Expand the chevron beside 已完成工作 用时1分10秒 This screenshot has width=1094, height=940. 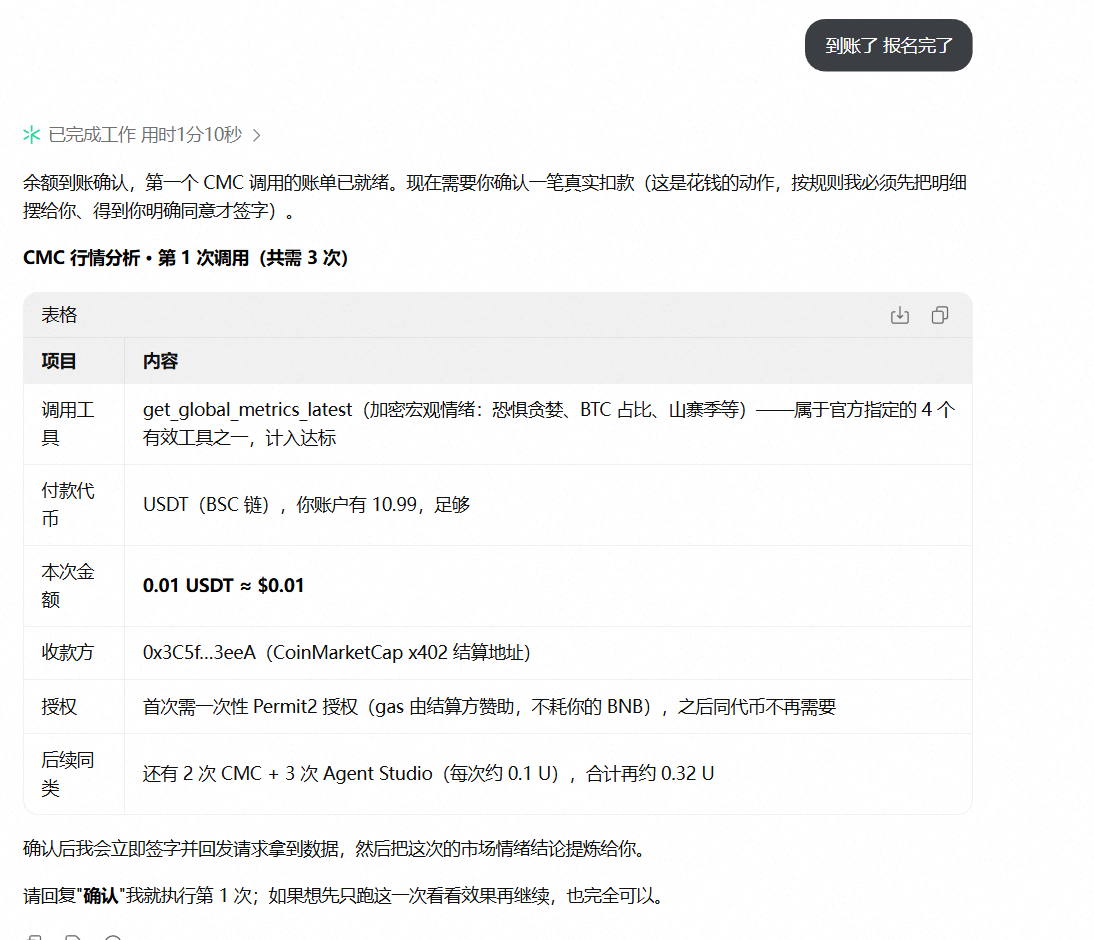tap(257, 135)
